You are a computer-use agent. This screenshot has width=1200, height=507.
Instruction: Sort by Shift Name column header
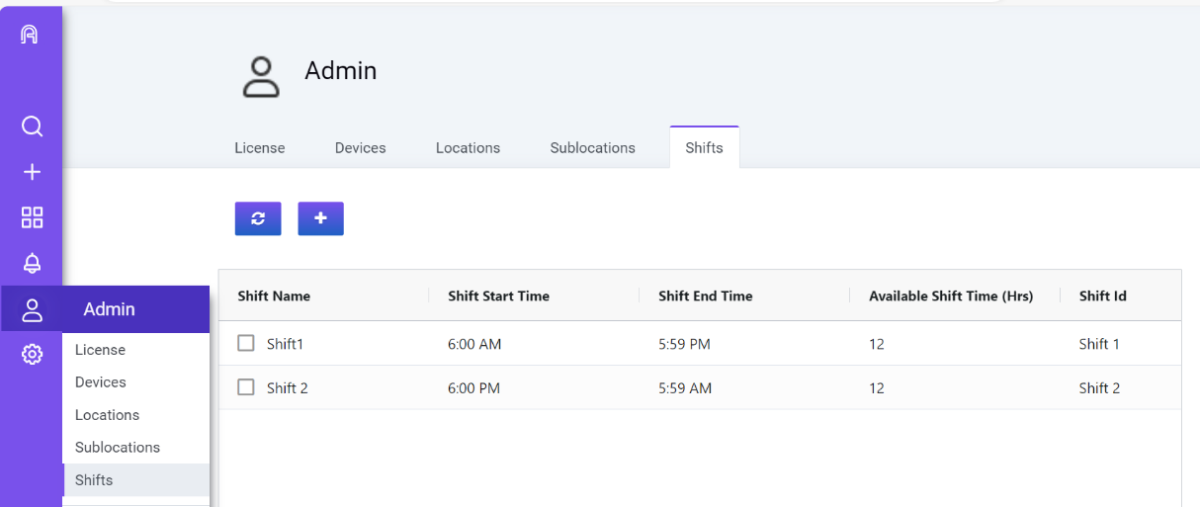click(274, 296)
